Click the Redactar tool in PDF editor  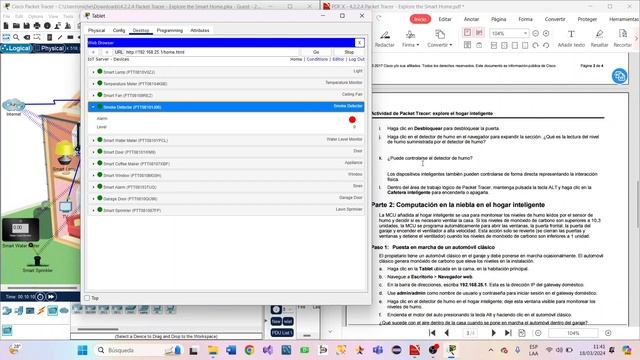[384, 39]
